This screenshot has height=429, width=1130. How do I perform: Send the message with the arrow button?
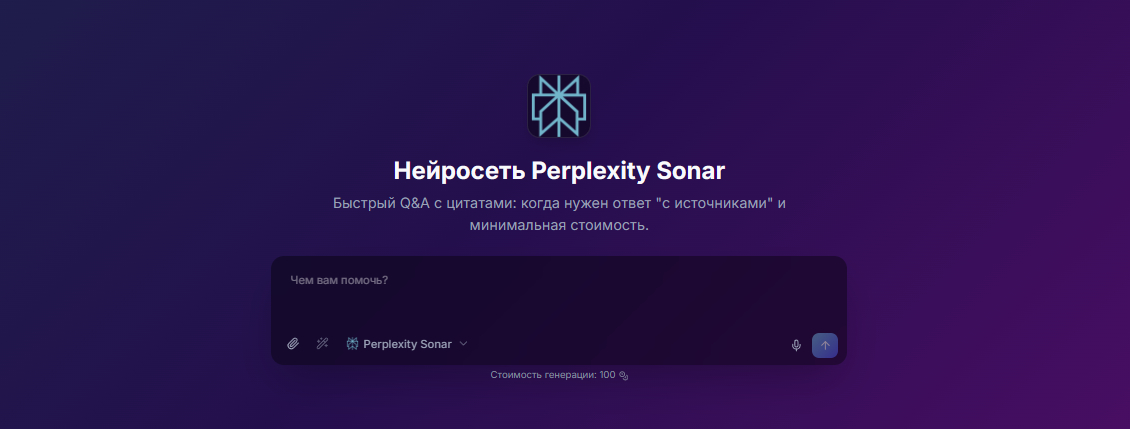click(825, 345)
